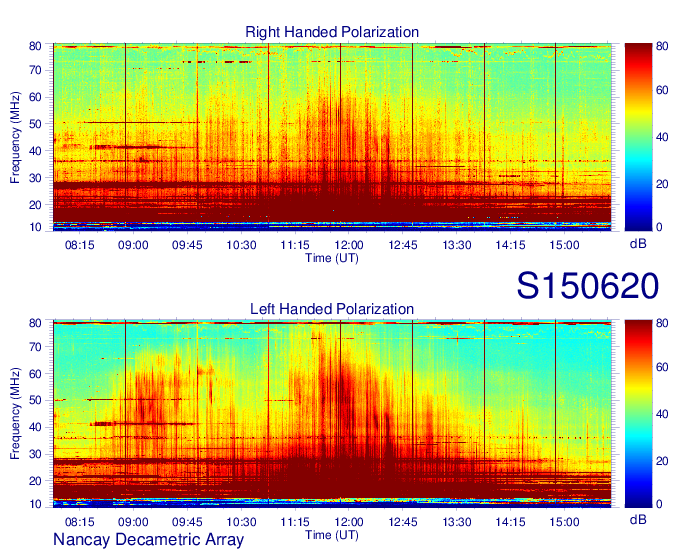Click the 13:30 tick label on the top plot
Viewport: 680px width, 552px height.
pyautogui.click(x=457, y=245)
